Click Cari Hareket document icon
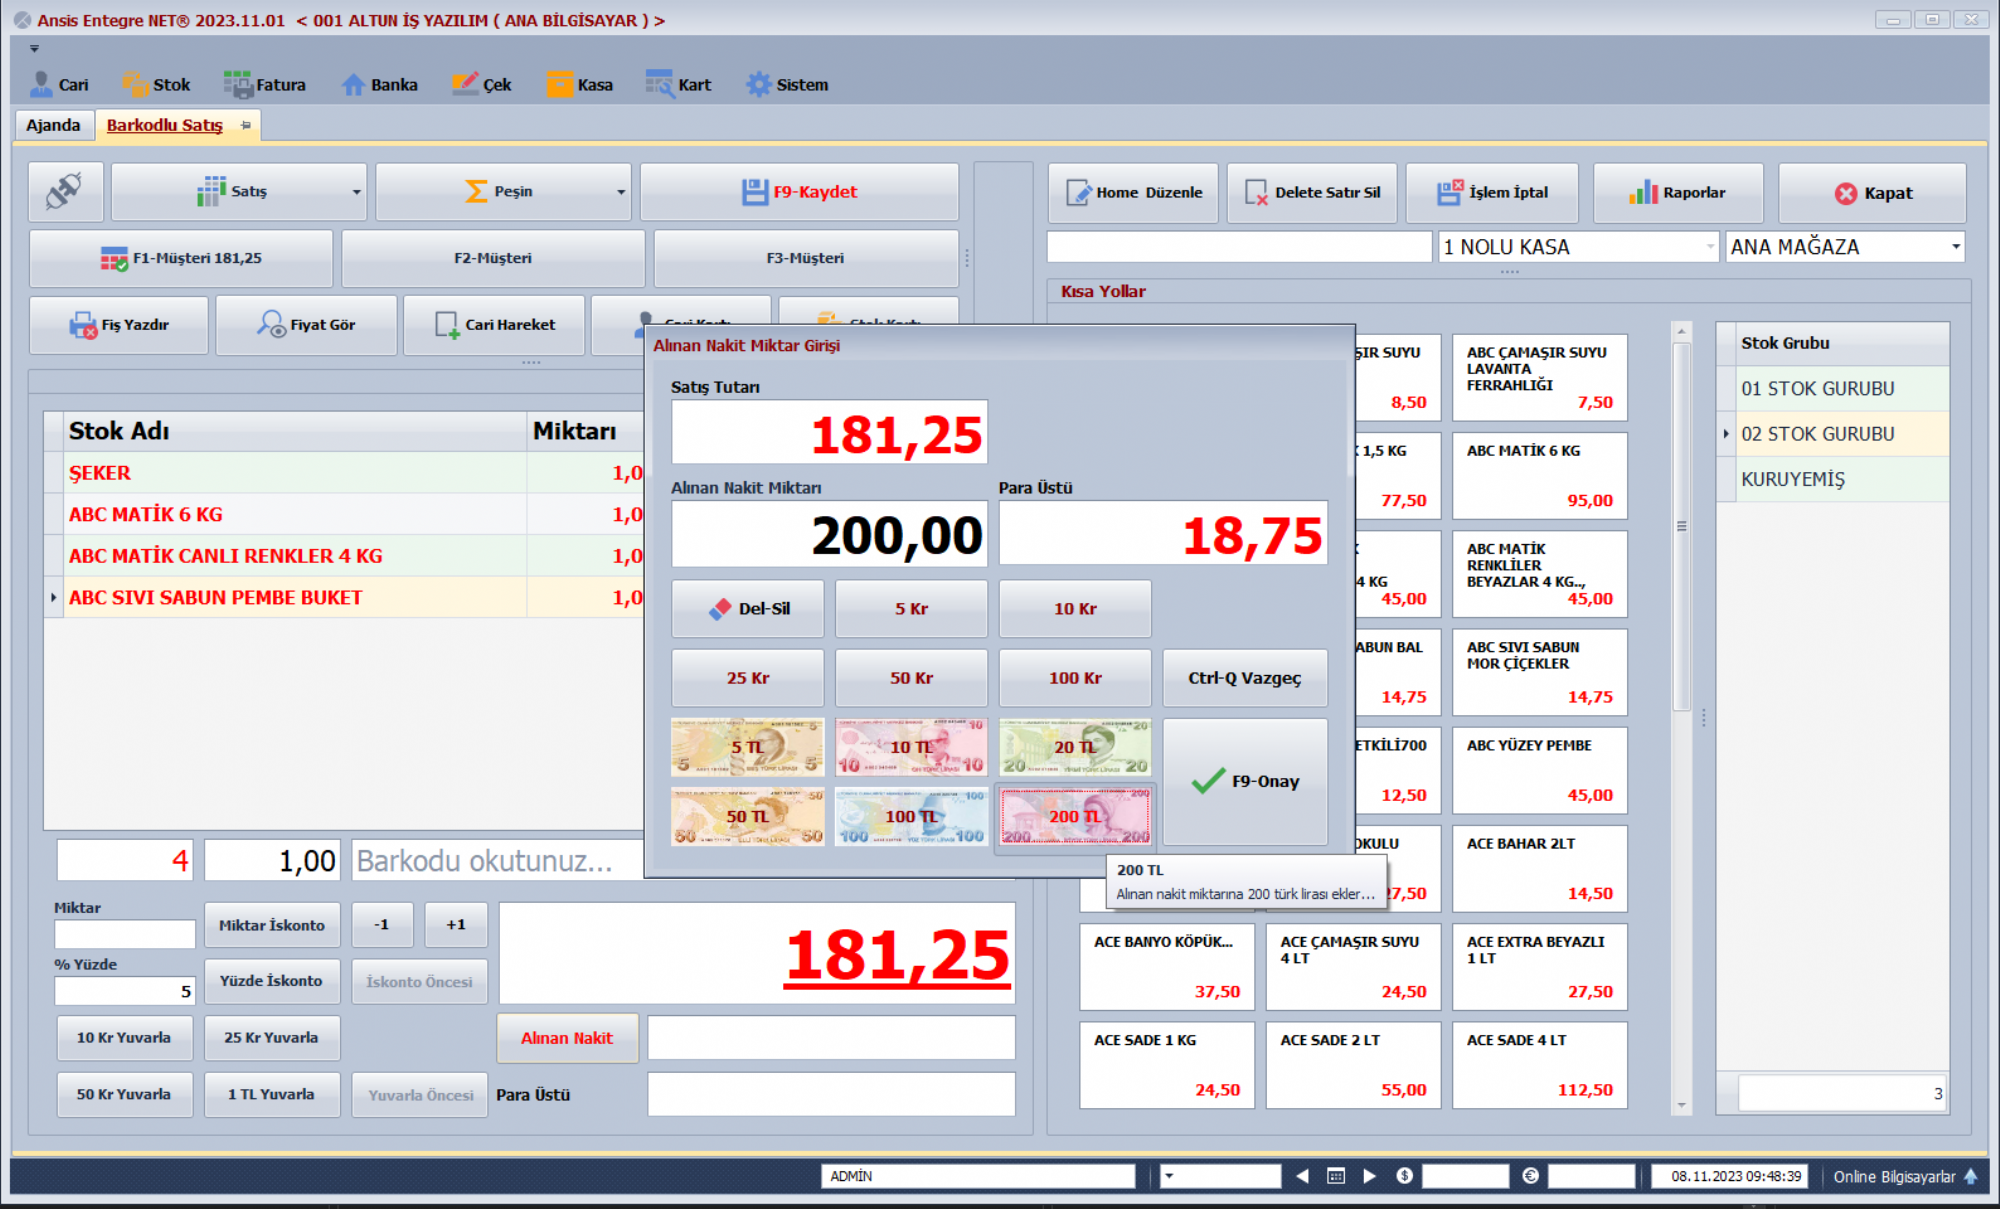The width and height of the screenshot is (2000, 1209). coord(447,325)
